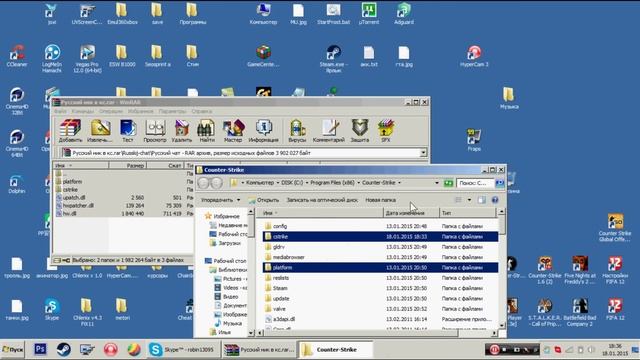Click the Steam icon in taskbar
Screen dimensions: 640x360
tap(63, 349)
